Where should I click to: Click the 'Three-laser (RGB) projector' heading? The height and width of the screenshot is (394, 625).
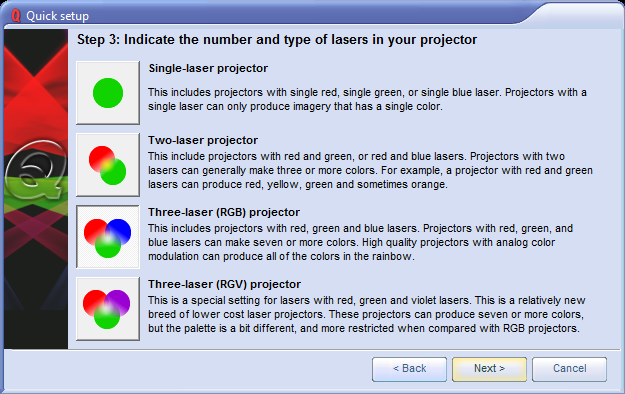(x=224, y=212)
